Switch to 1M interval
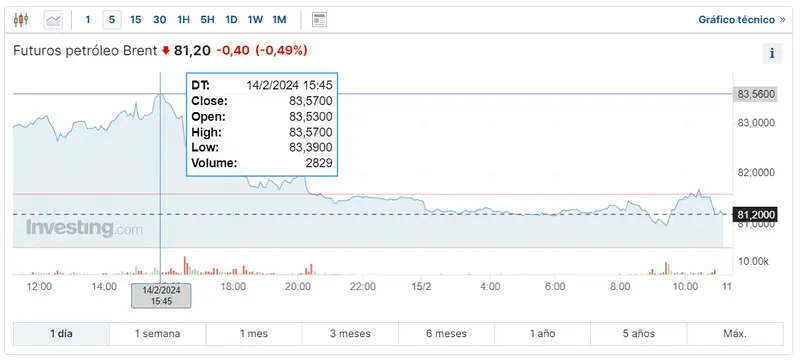Viewport: 800px width, 361px height. pyautogui.click(x=279, y=20)
